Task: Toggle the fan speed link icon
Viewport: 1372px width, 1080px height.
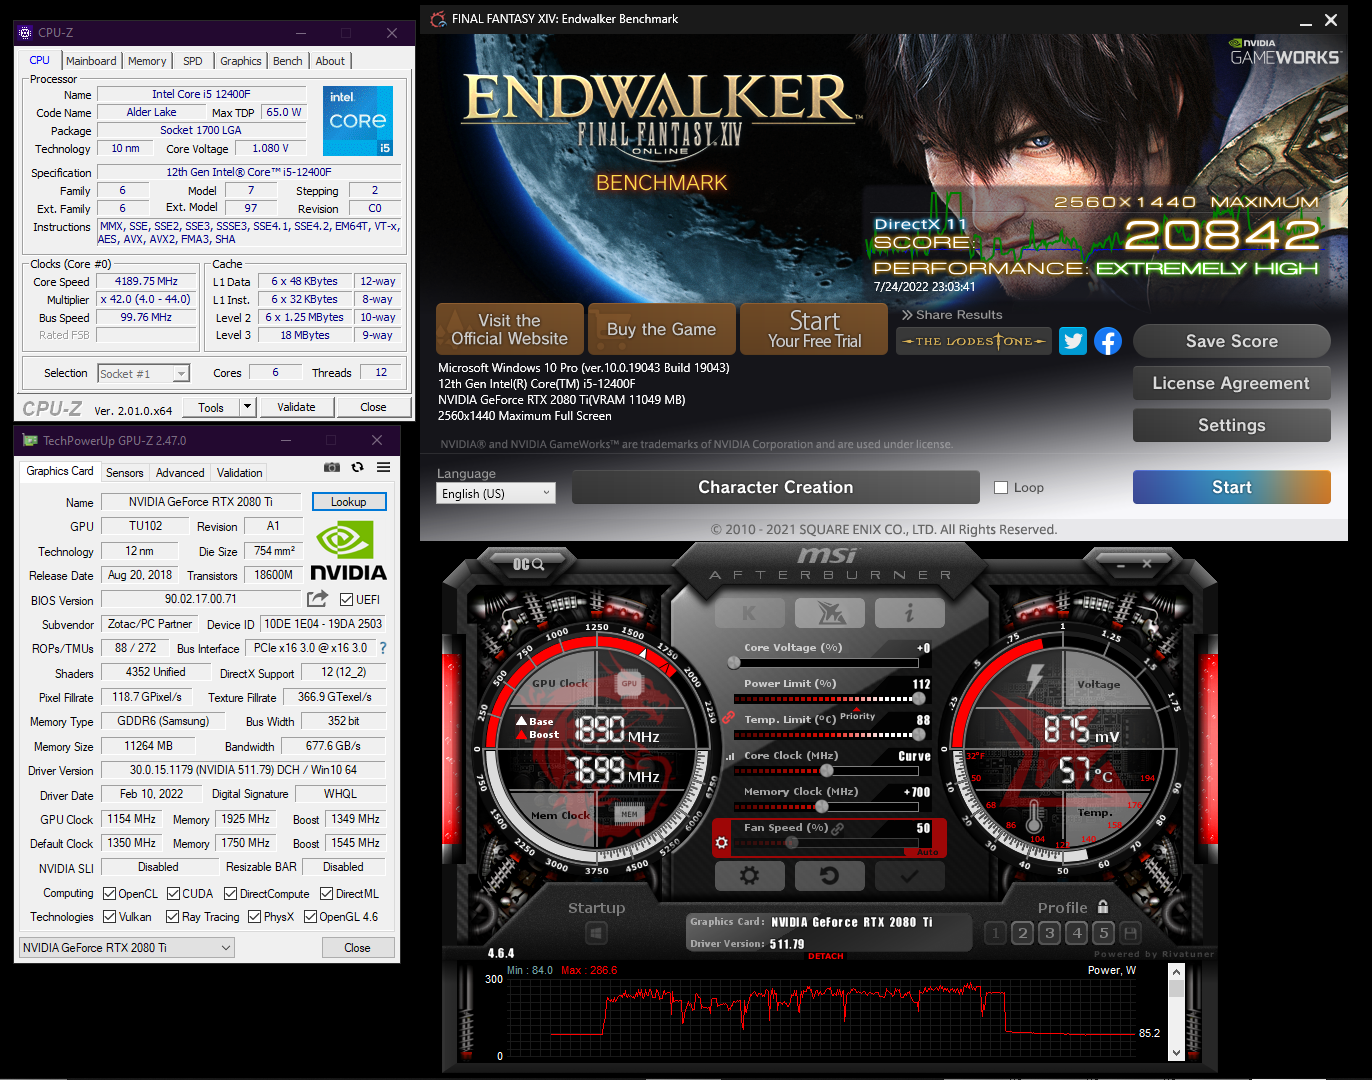Action: (x=838, y=828)
